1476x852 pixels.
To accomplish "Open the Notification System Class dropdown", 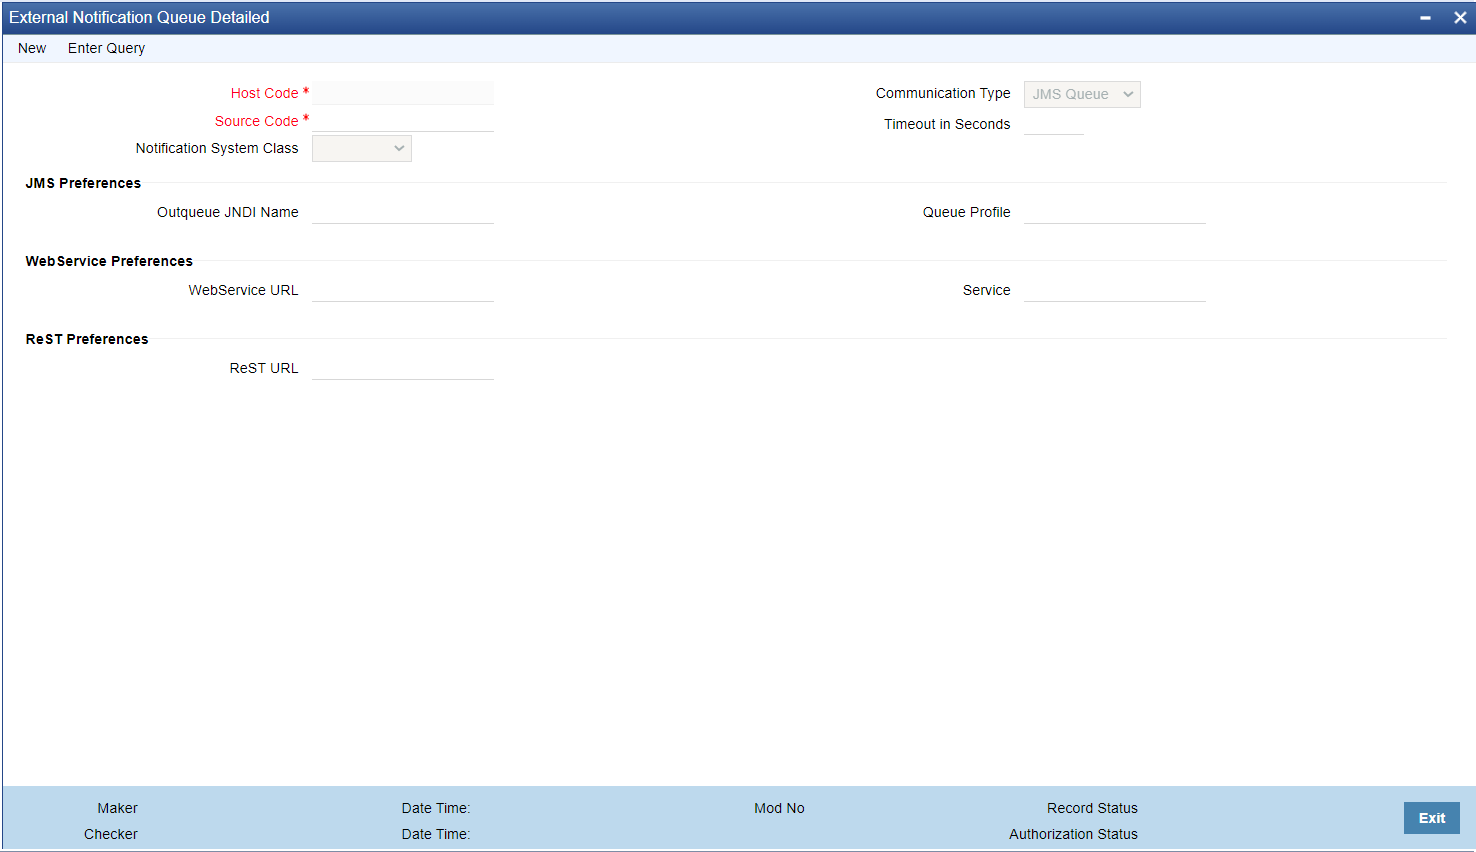I will [362, 149].
